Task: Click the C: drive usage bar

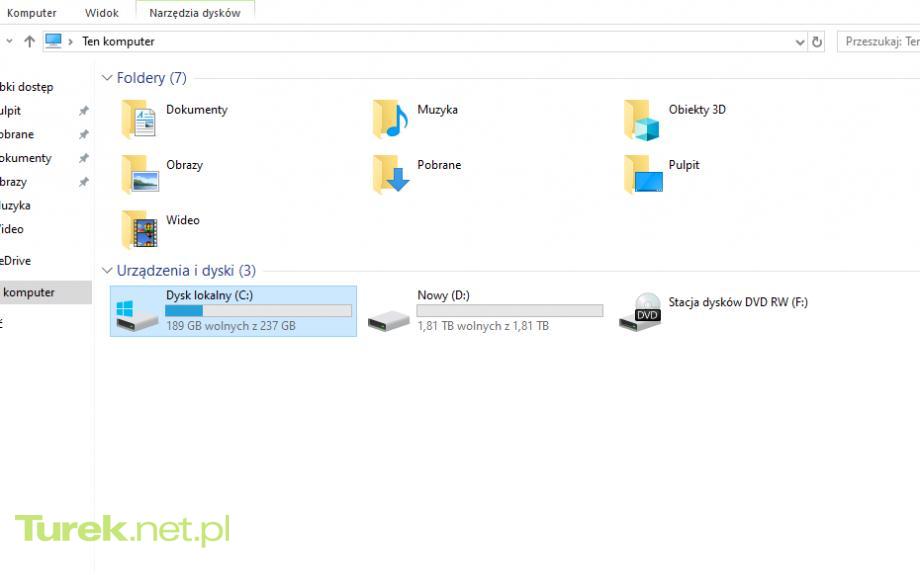Action: point(258,311)
